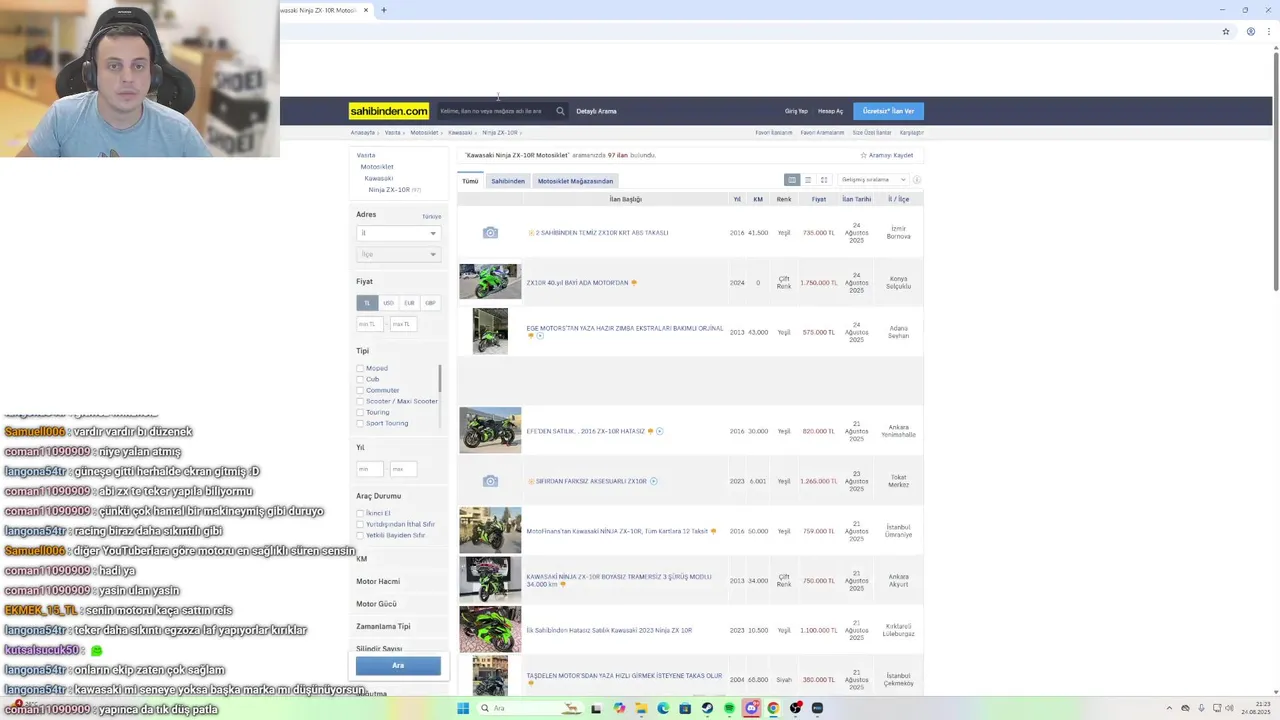
Task: Check the İkinci El checkbox
Action: coord(360,513)
